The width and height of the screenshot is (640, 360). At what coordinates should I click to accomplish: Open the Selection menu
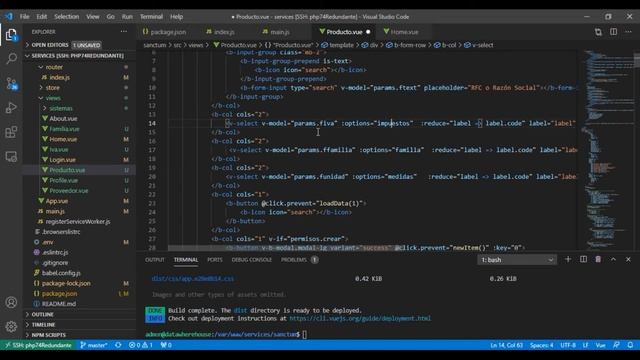point(67,17)
